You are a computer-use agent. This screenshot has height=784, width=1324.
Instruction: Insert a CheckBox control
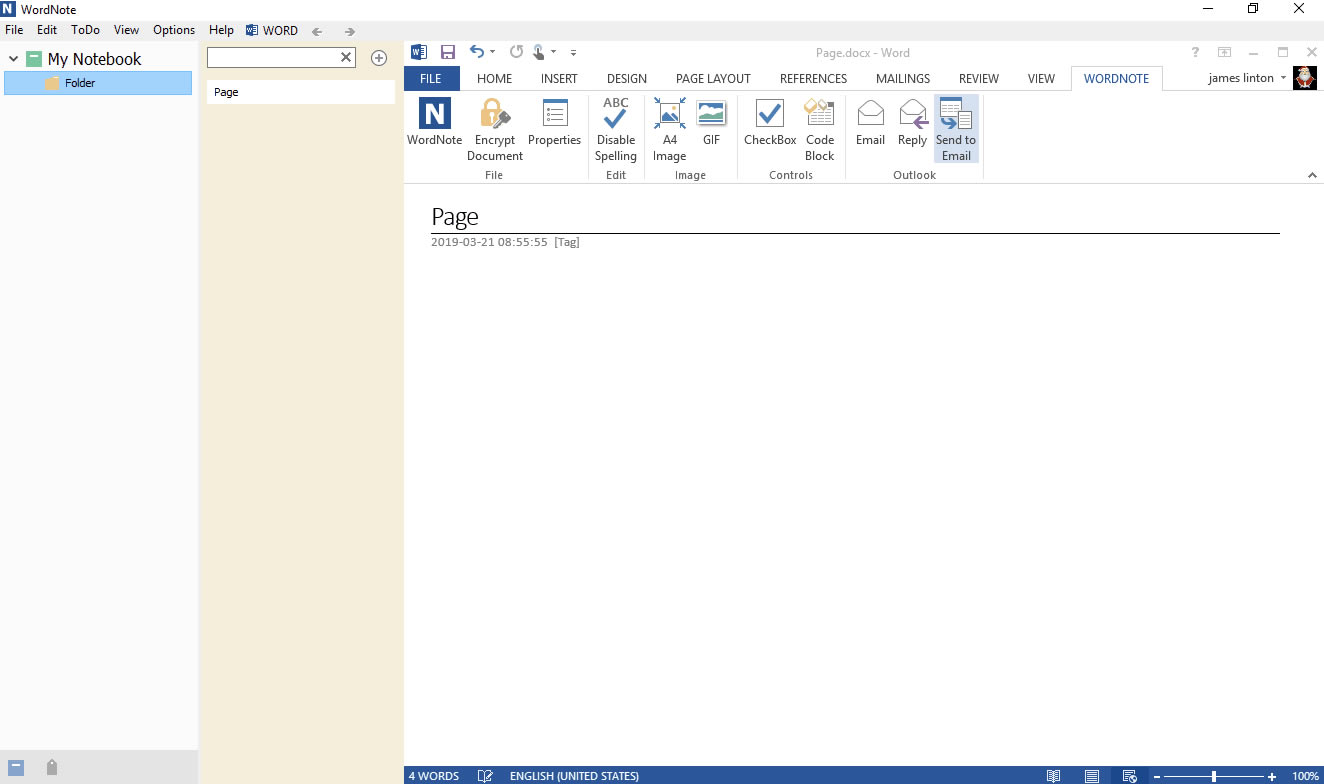(x=769, y=120)
